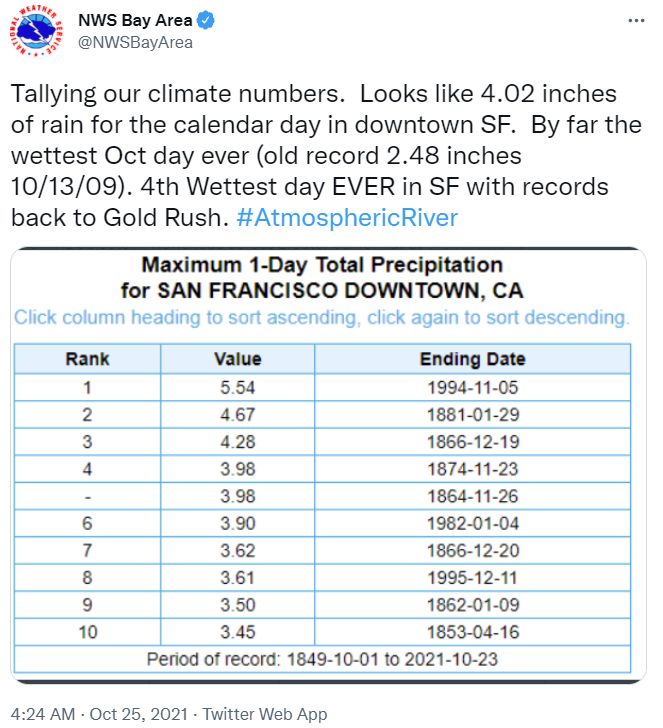Screen dimensions: 663x728
Task: Click the sort instruction text above table
Action: pyautogui.click(x=322, y=318)
